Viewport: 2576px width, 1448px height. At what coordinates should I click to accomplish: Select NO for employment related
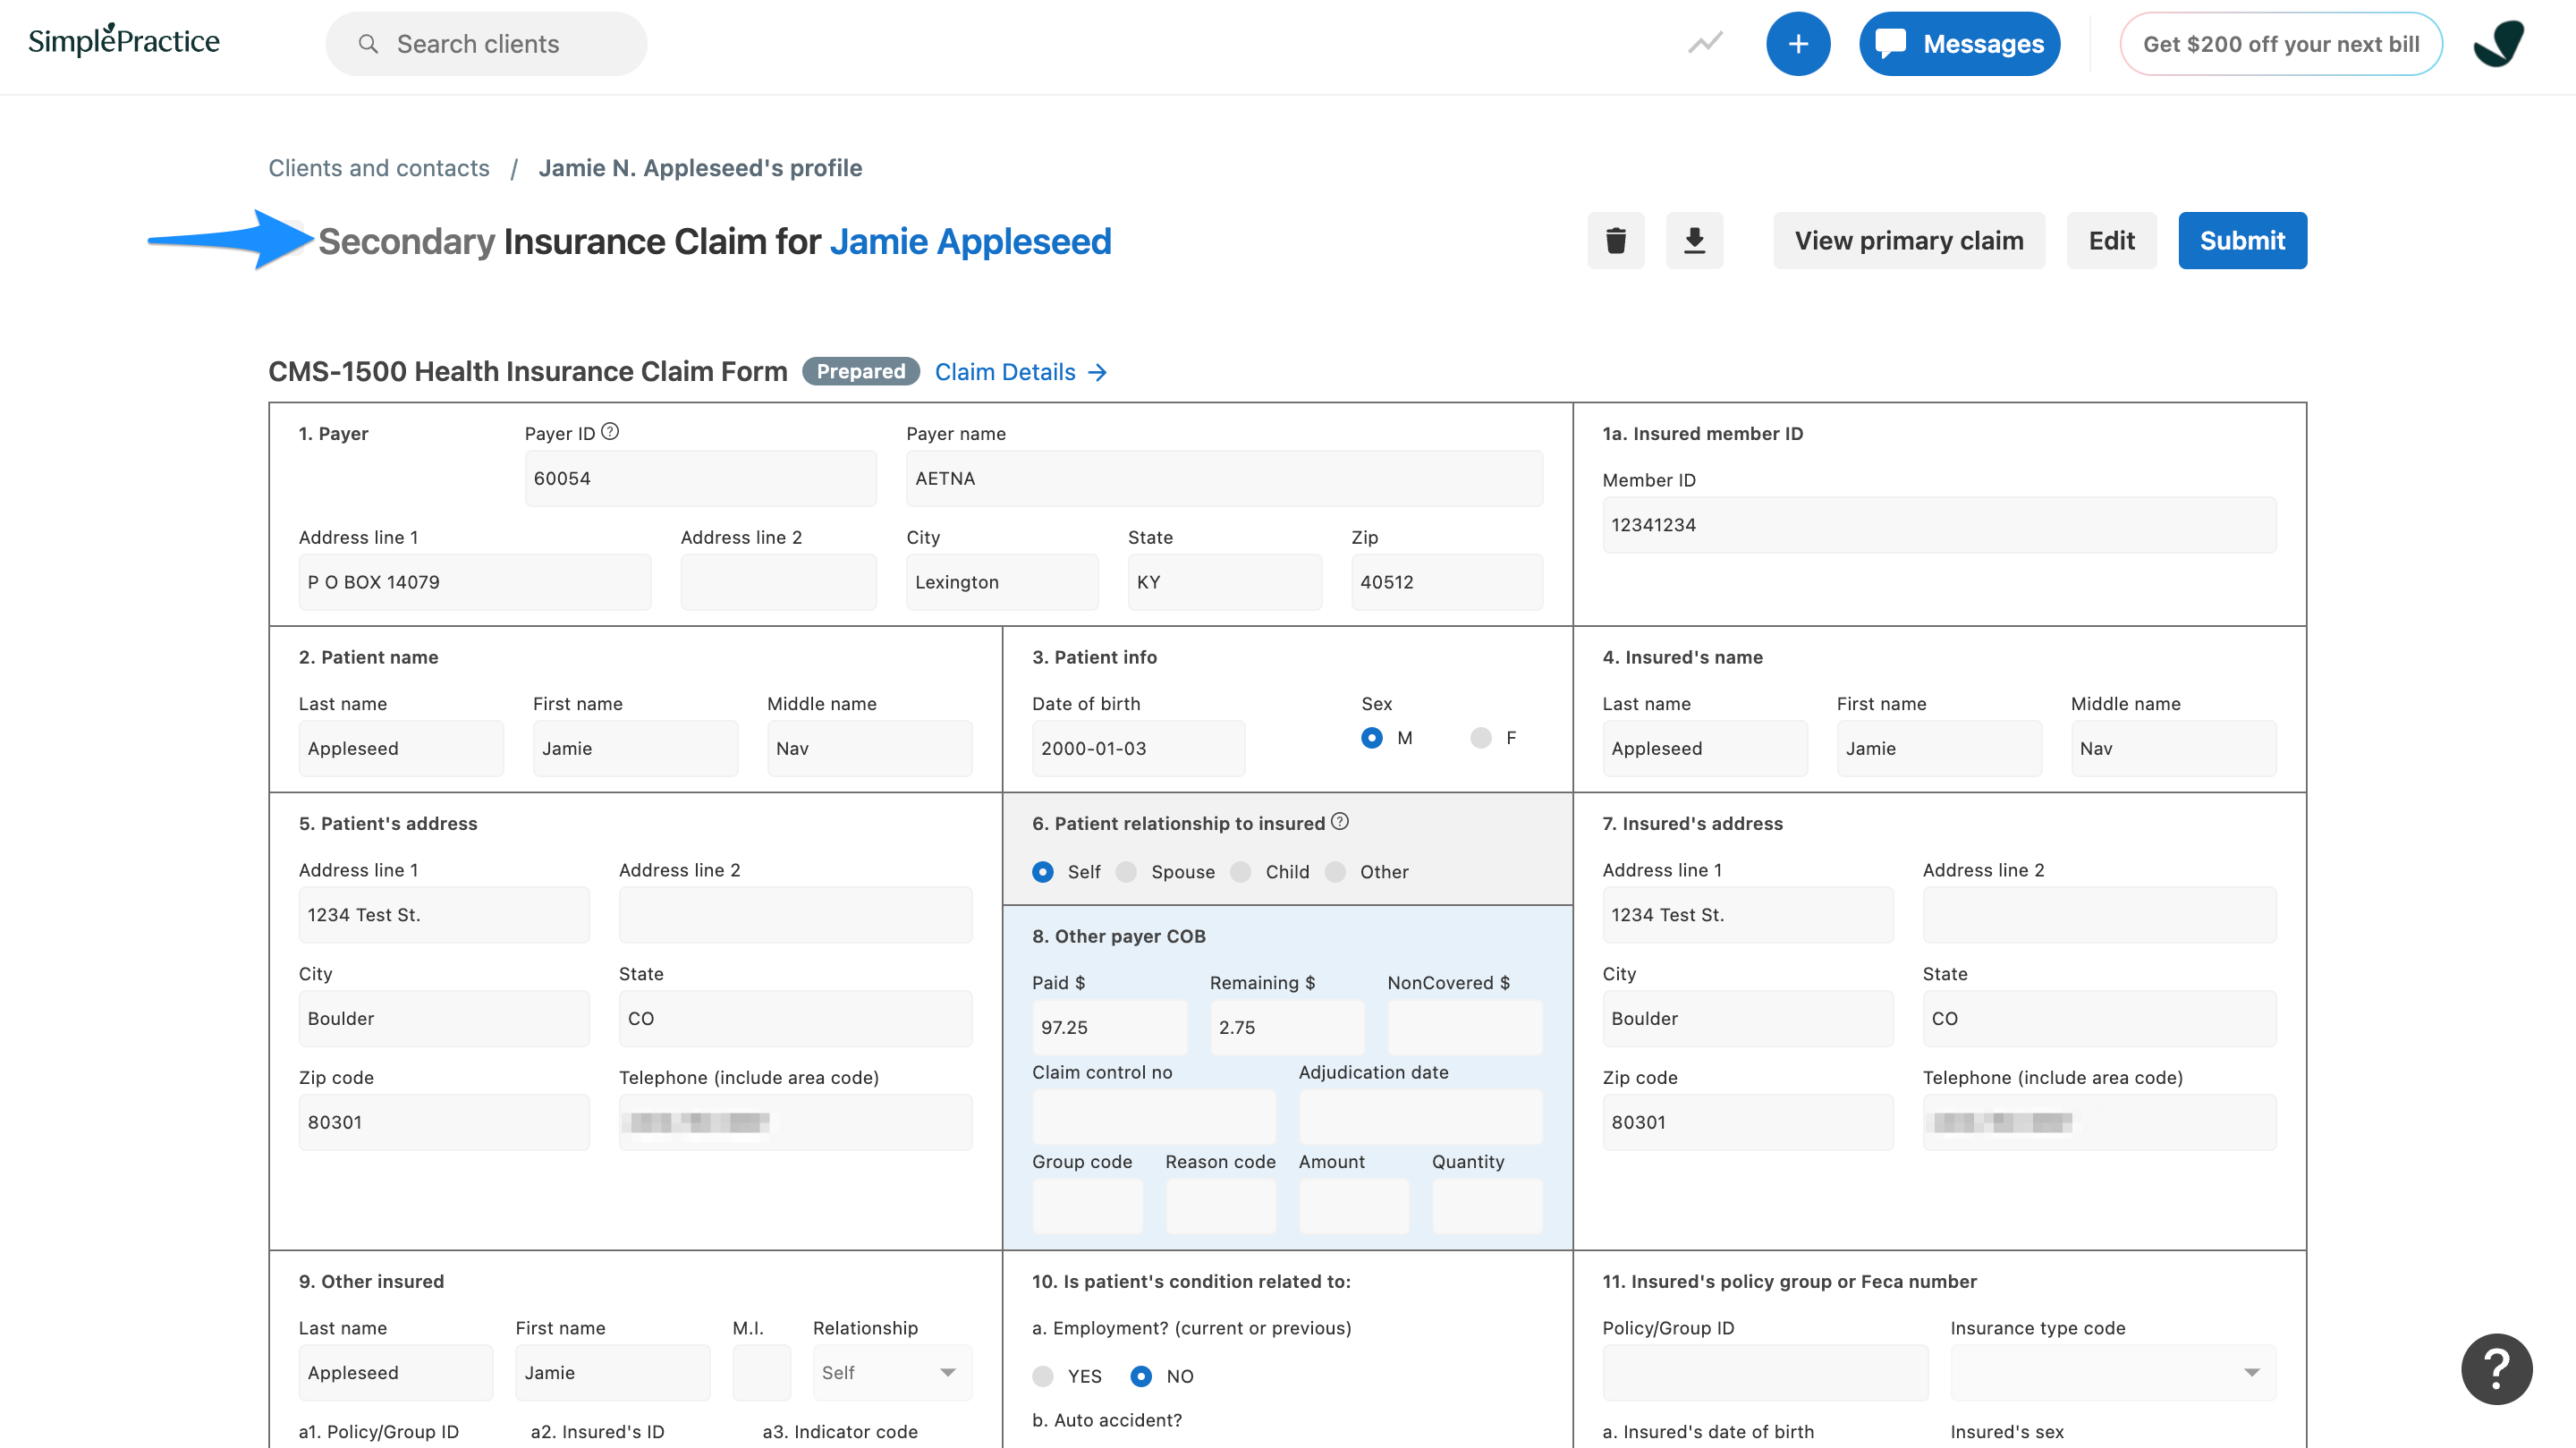pos(1141,1376)
